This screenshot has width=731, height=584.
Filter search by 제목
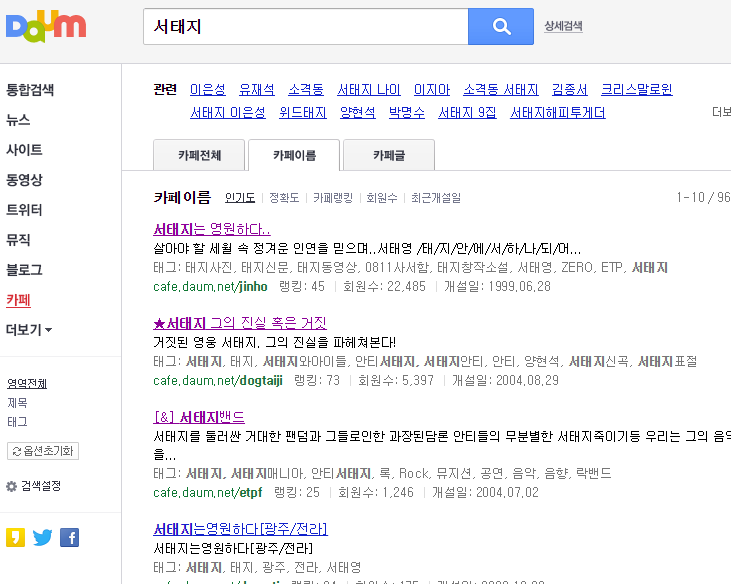tap(17, 403)
